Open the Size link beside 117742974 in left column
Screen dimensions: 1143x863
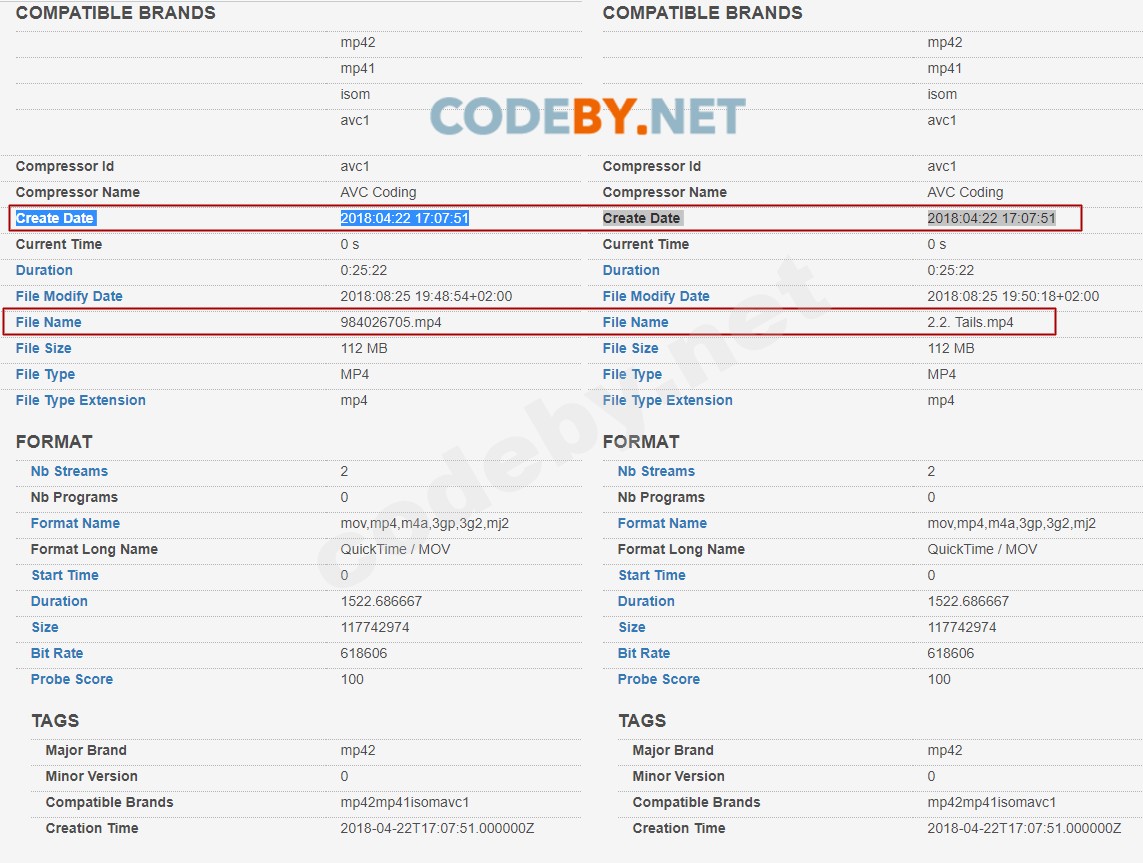point(44,628)
